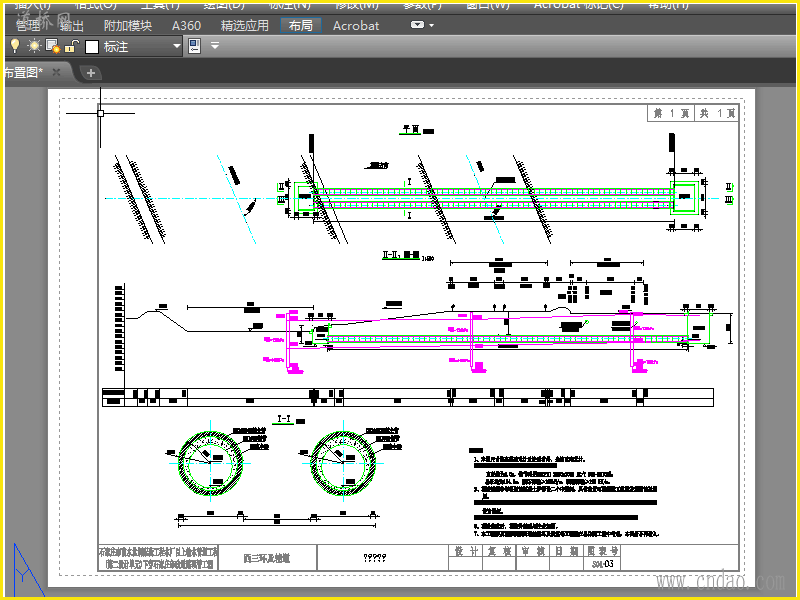The width and height of the screenshot is (800, 600).
Task: Open the 帮助(H) menu
Action: point(668,5)
